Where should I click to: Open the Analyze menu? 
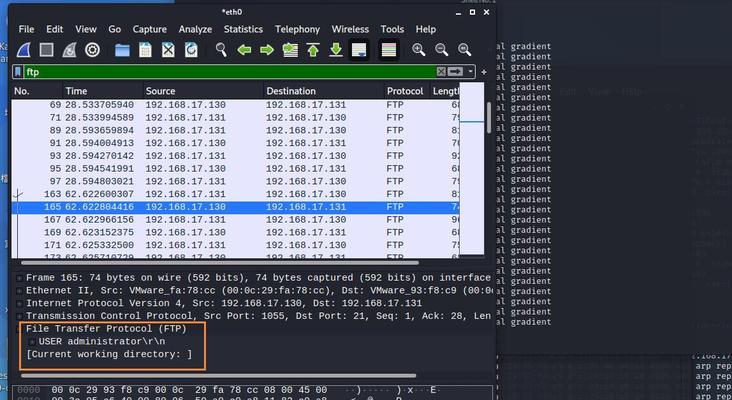195,29
